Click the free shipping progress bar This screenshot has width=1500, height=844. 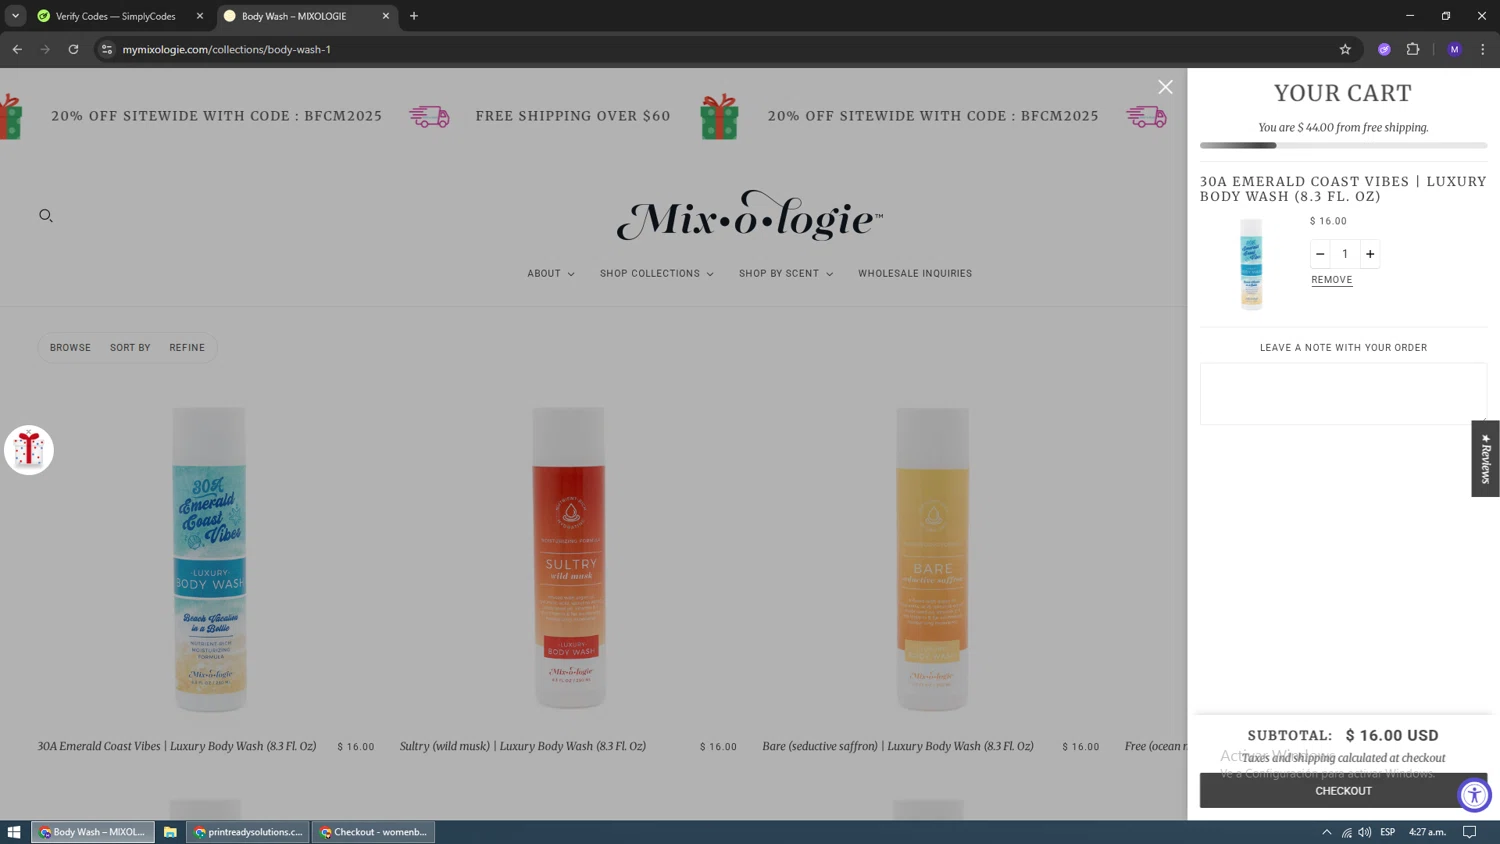click(1343, 146)
